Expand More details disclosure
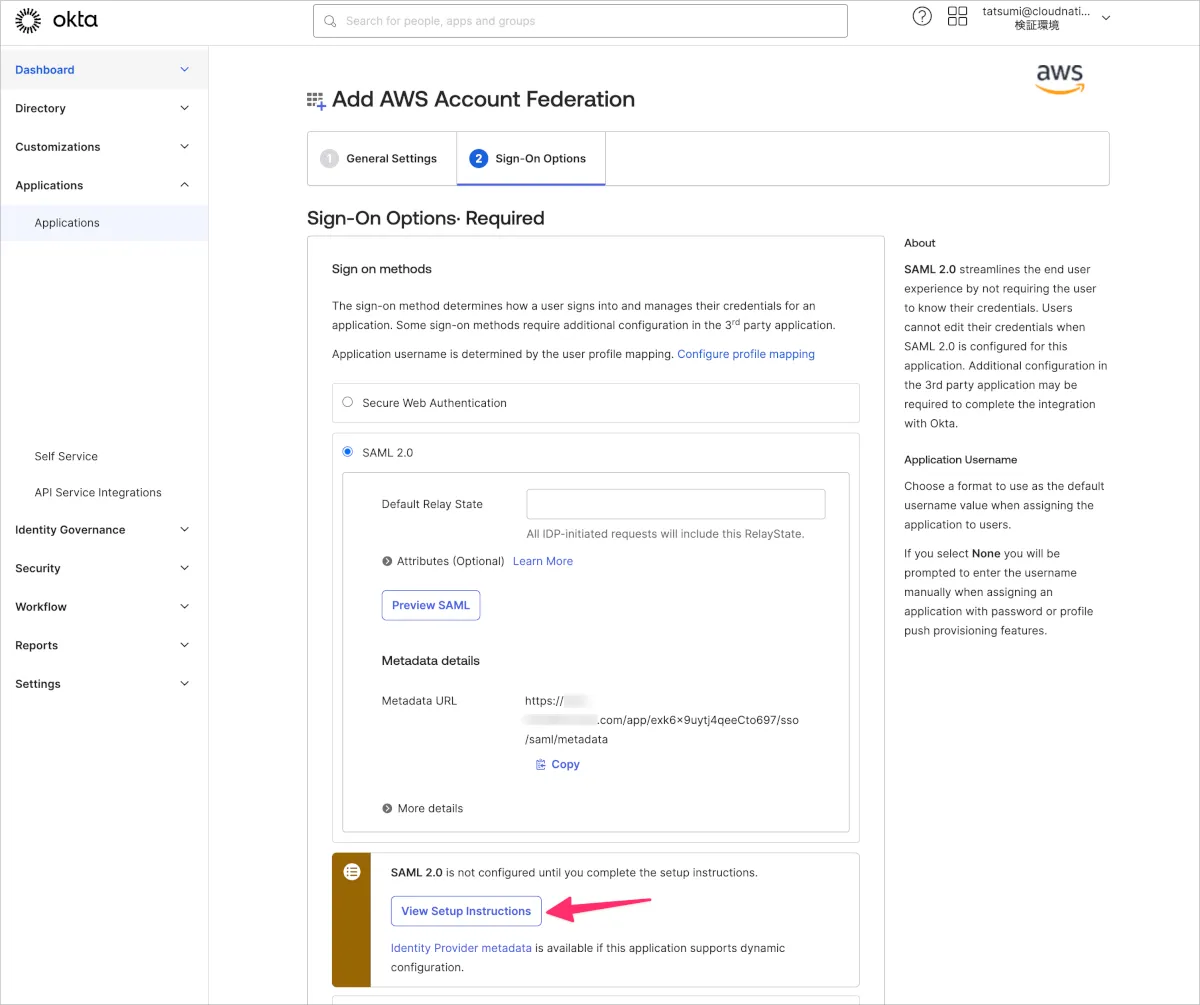1200x1005 pixels. pyautogui.click(x=387, y=809)
